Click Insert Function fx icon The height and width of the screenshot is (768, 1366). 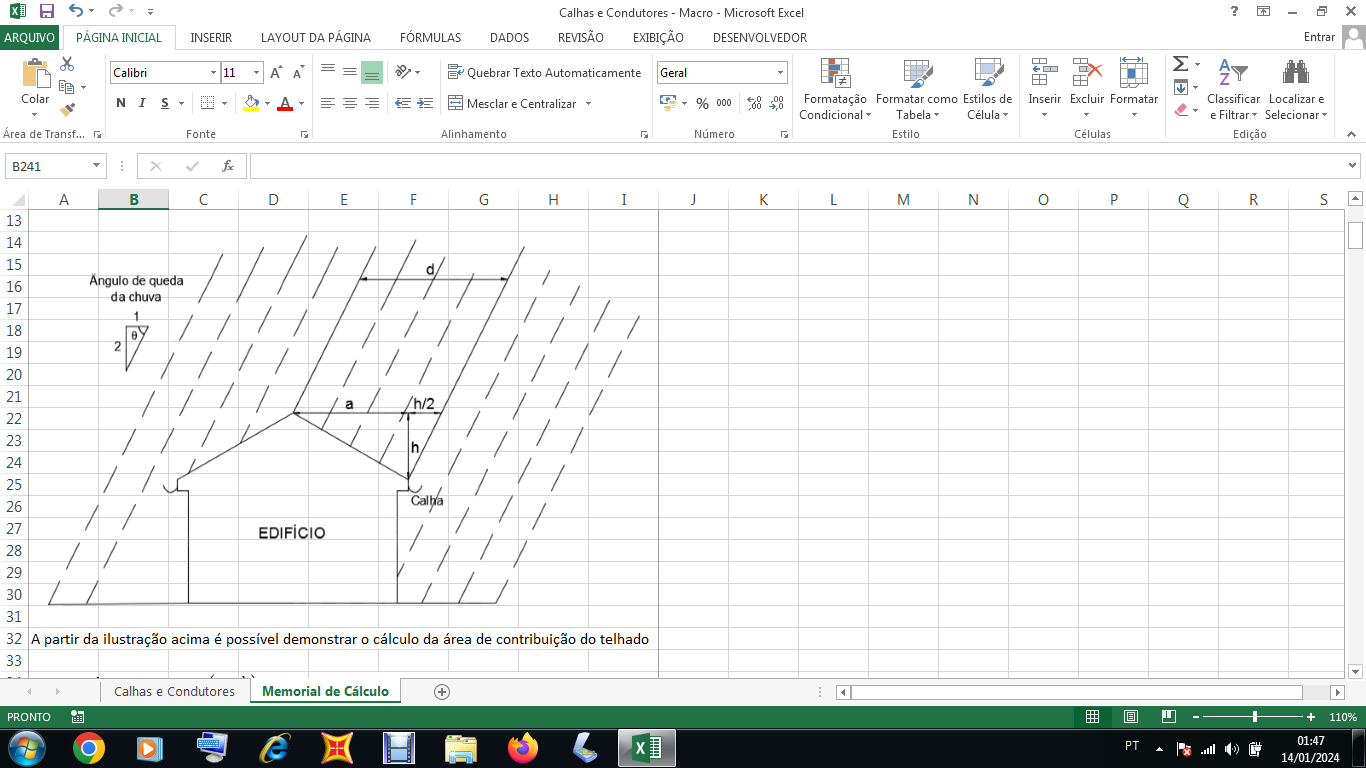click(x=228, y=166)
